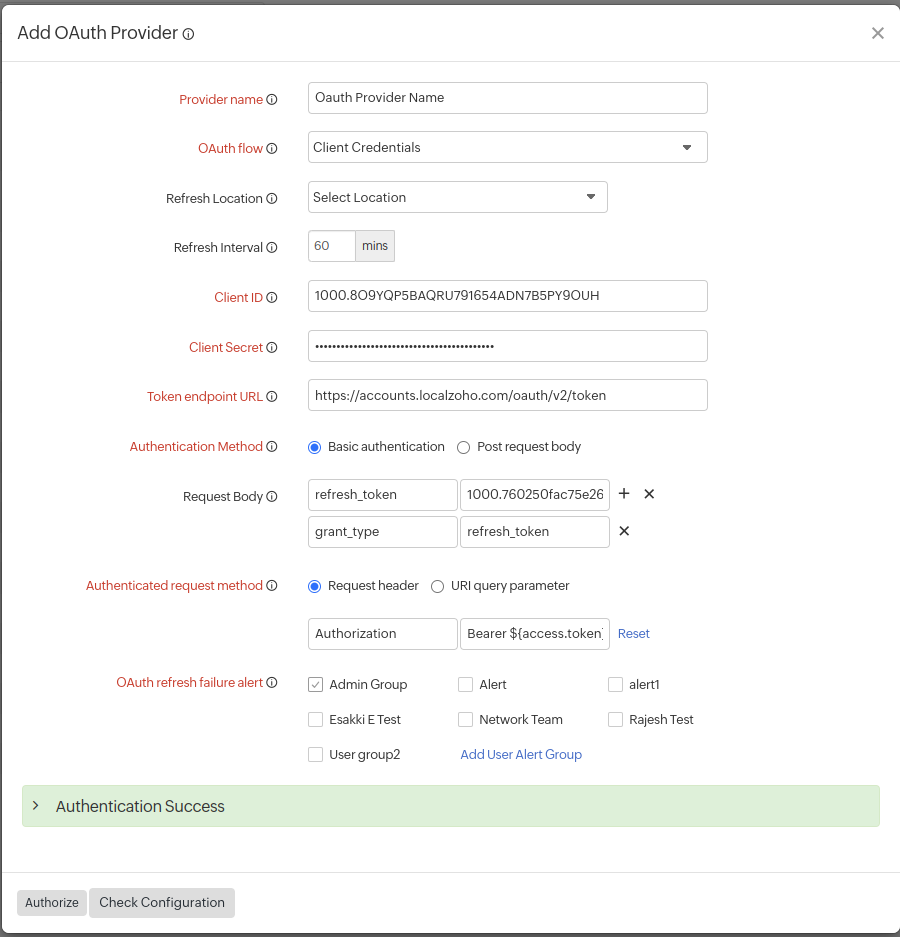Image resolution: width=900 pixels, height=937 pixels.
Task: Open the OAuth flow dropdown
Action: [x=687, y=147]
